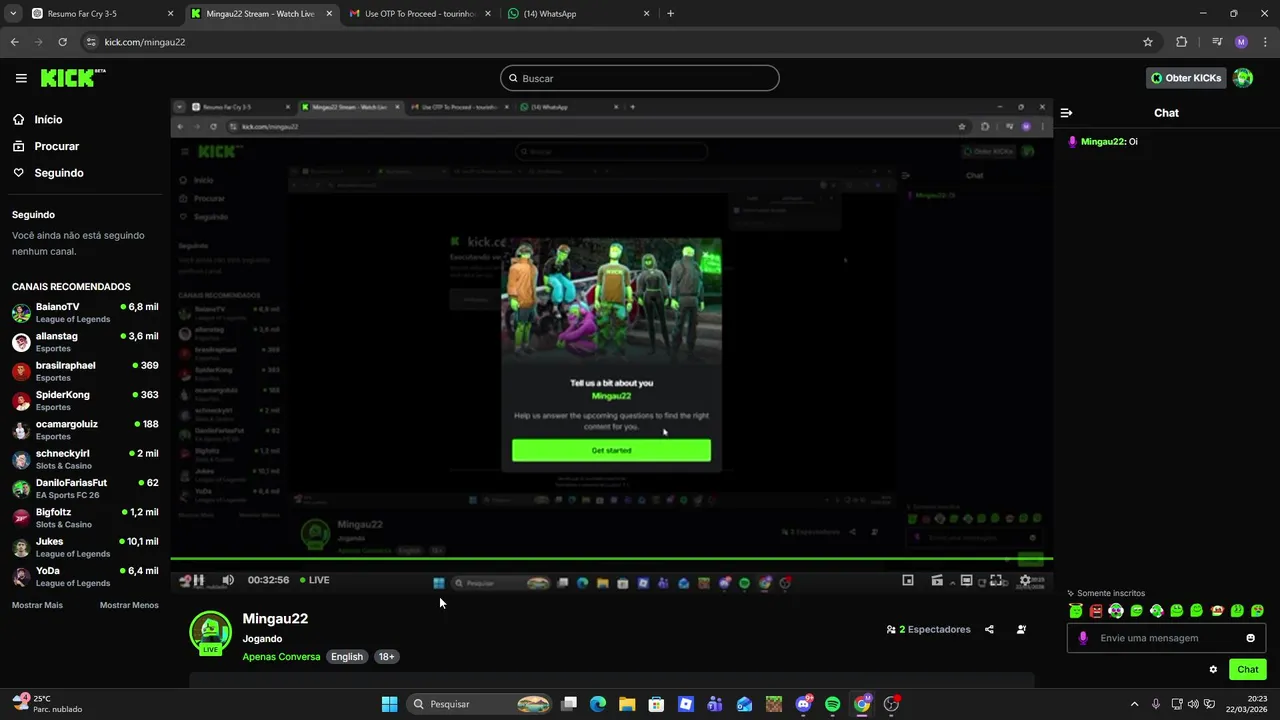Open the profile avatar menu at top right
The height and width of the screenshot is (720, 1280).
pos(1243,78)
